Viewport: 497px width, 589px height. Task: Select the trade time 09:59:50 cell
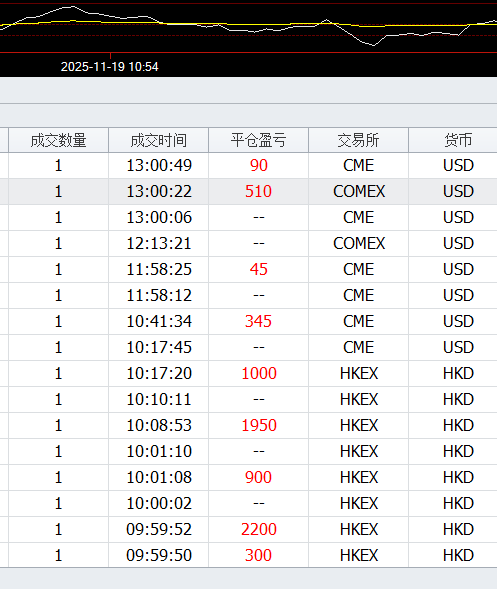(x=159, y=555)
